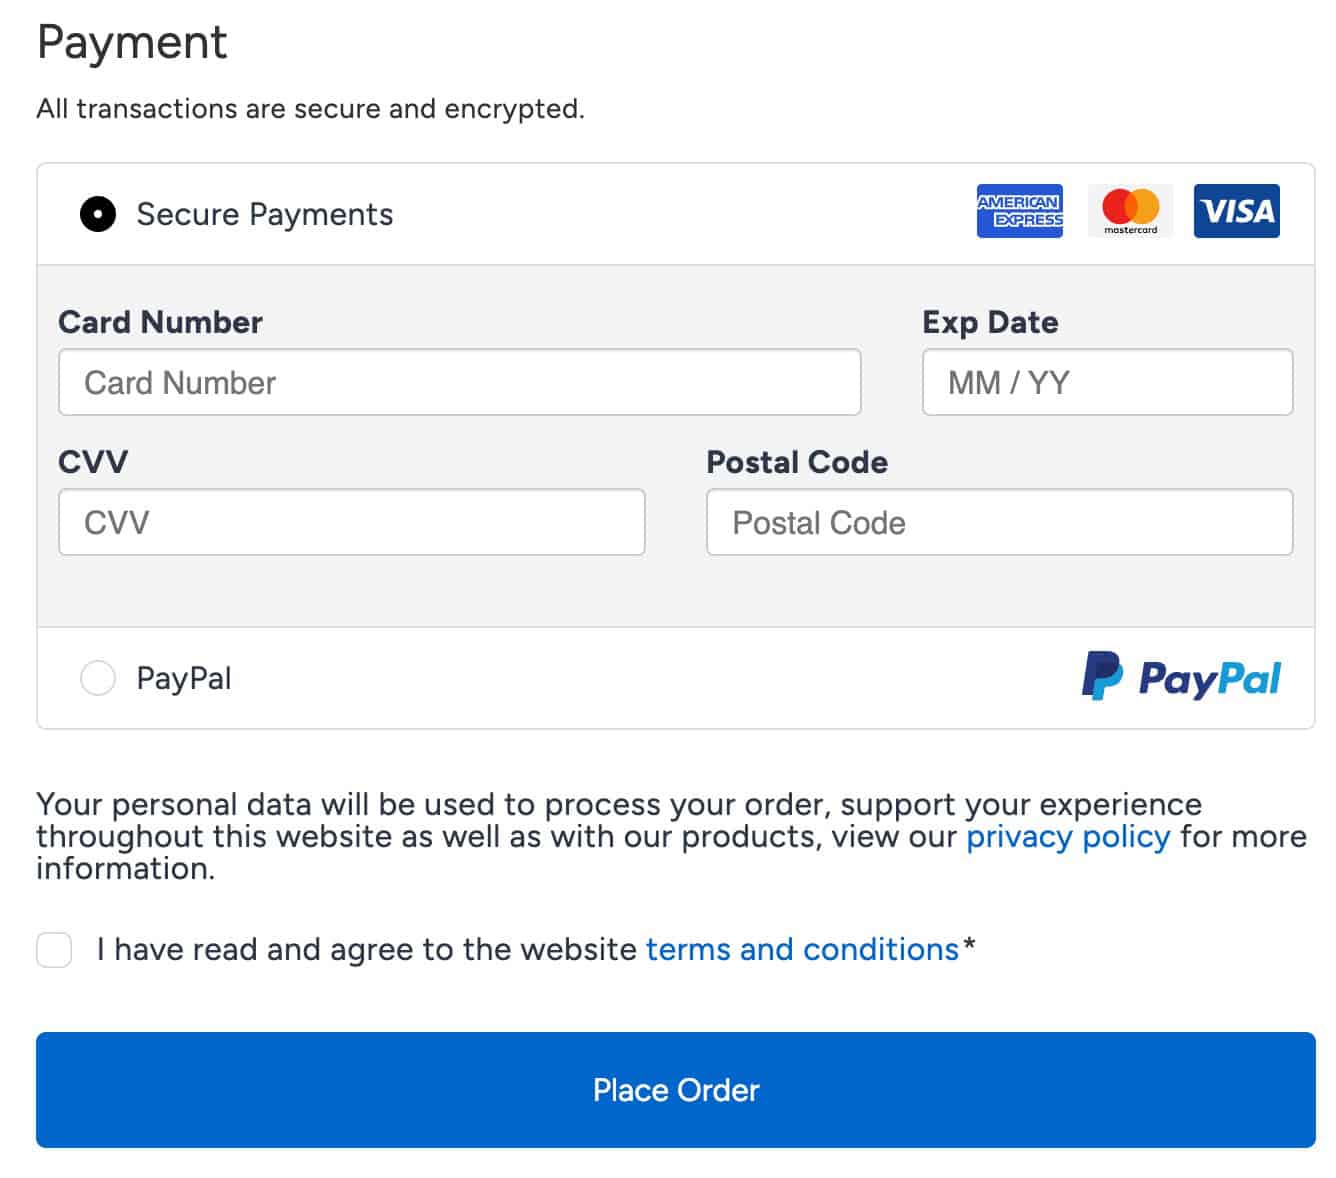The image size is (1336, 1178).
Task: Click the Postal Code text field
Action: pos(998,522)
